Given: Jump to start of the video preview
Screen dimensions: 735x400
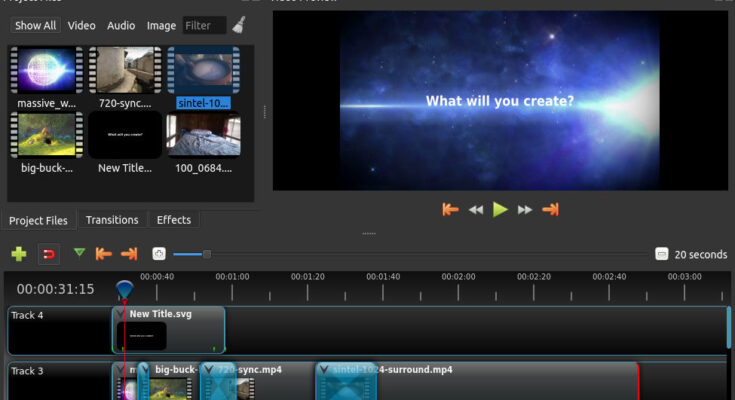Looking at the screenshot, I should tap(451, 210).
